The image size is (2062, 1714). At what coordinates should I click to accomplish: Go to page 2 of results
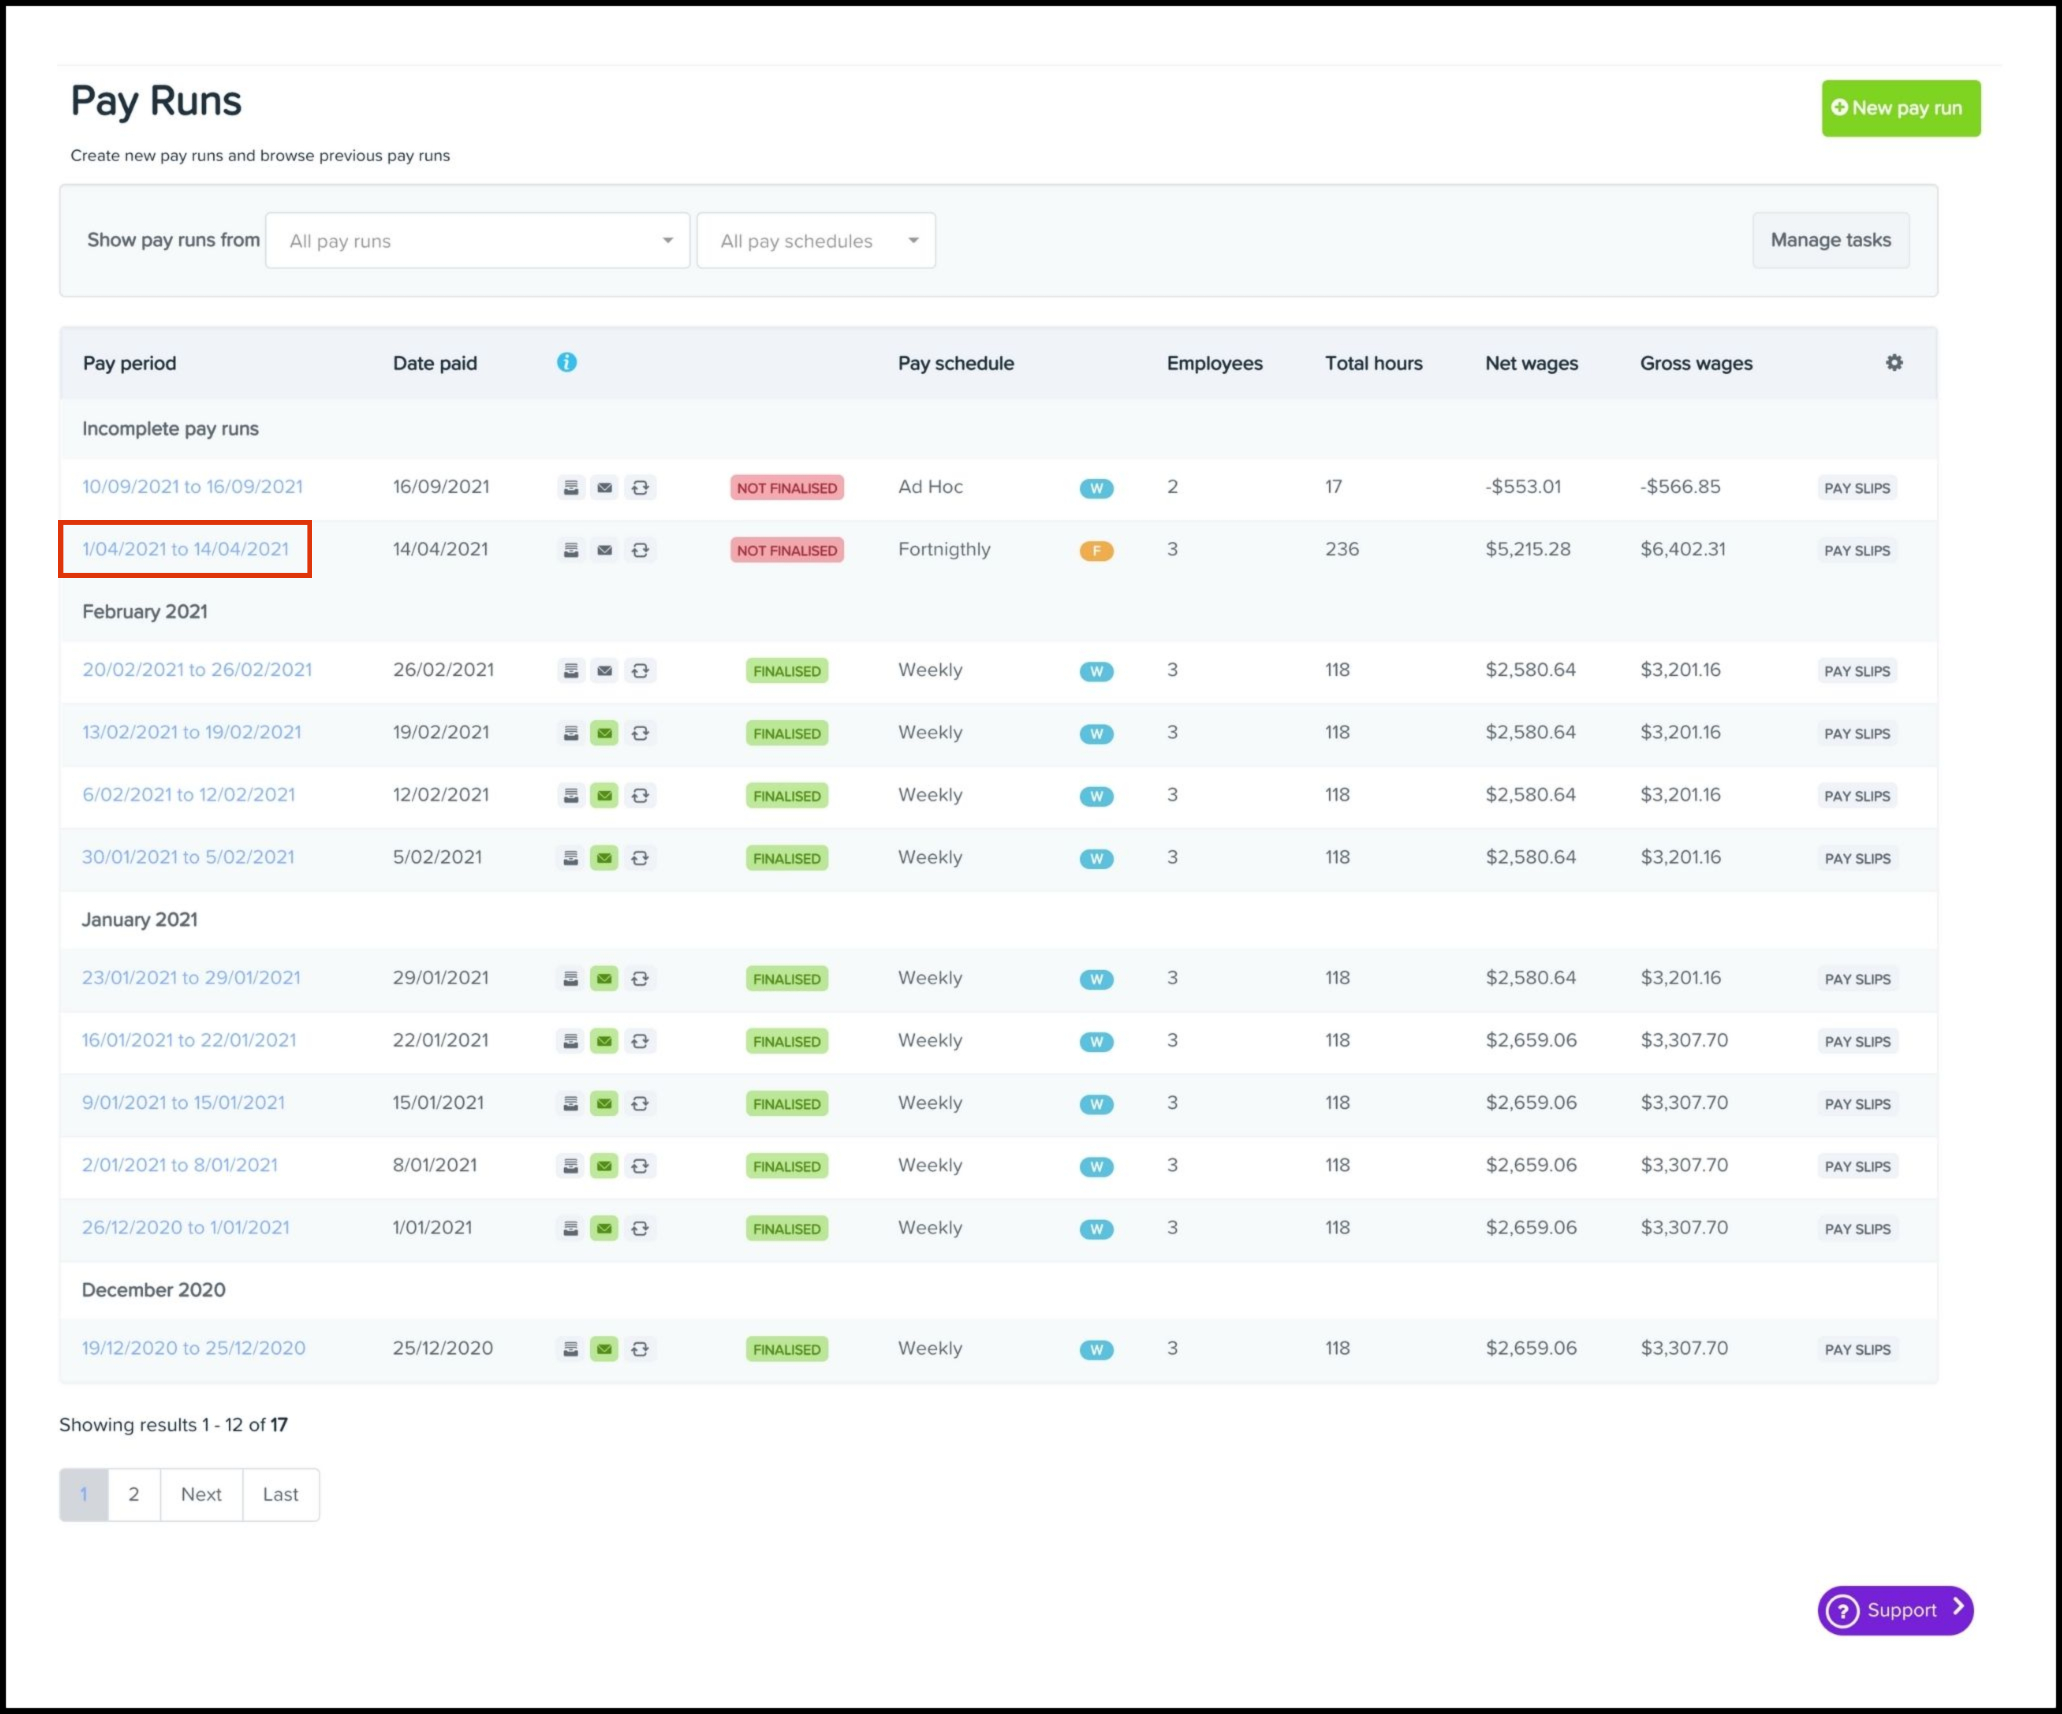tap(134, 1494)
